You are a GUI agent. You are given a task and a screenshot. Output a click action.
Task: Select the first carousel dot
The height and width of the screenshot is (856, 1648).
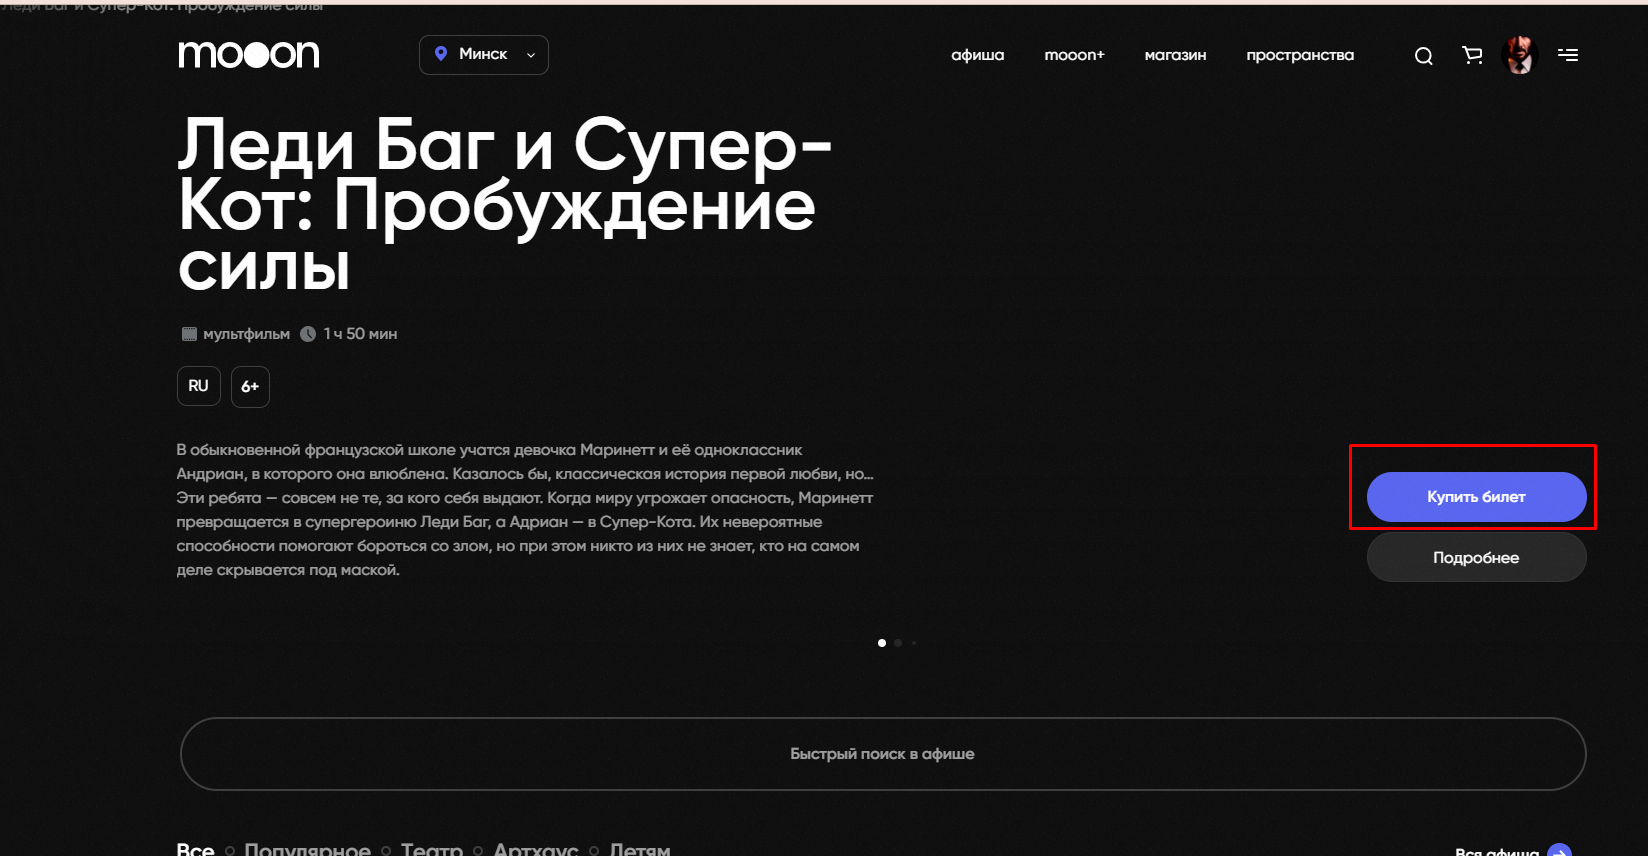pyautogui.click(x=881, y=643)
